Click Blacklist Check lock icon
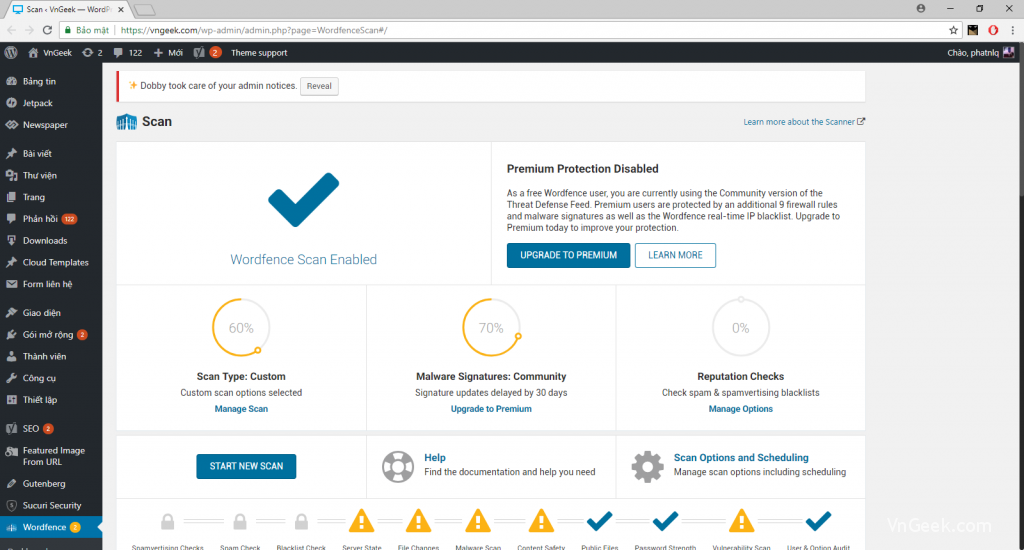Image resolution: width=1024 pixels, height=550 pixels. (301, 522)
